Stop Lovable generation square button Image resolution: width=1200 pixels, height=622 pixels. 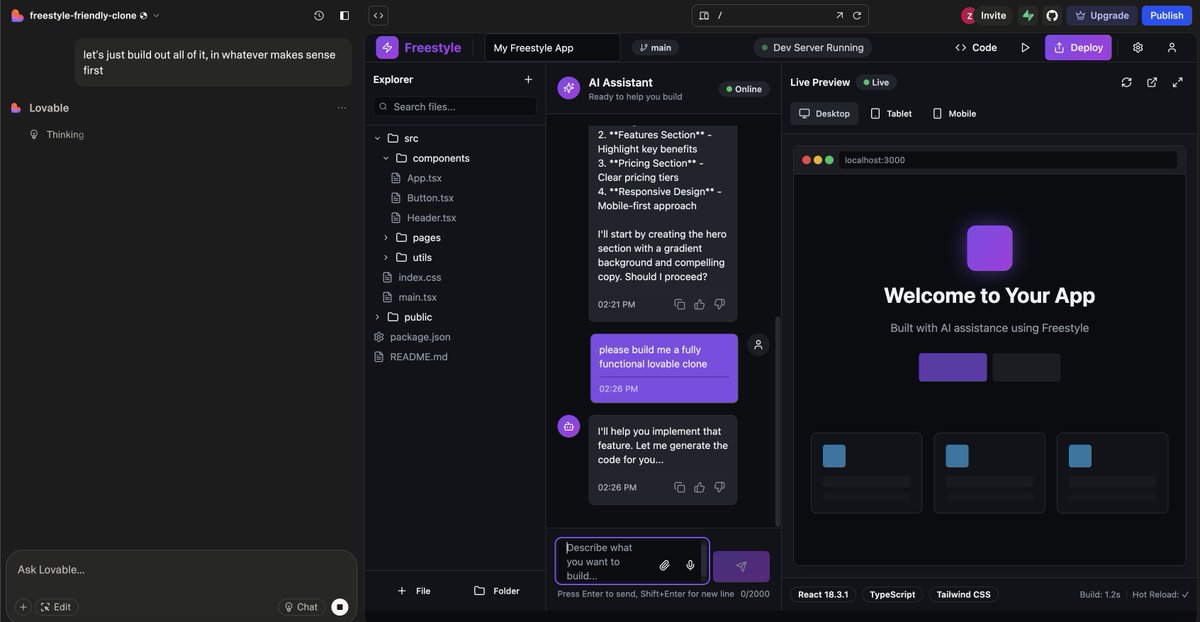coord(340,607)
